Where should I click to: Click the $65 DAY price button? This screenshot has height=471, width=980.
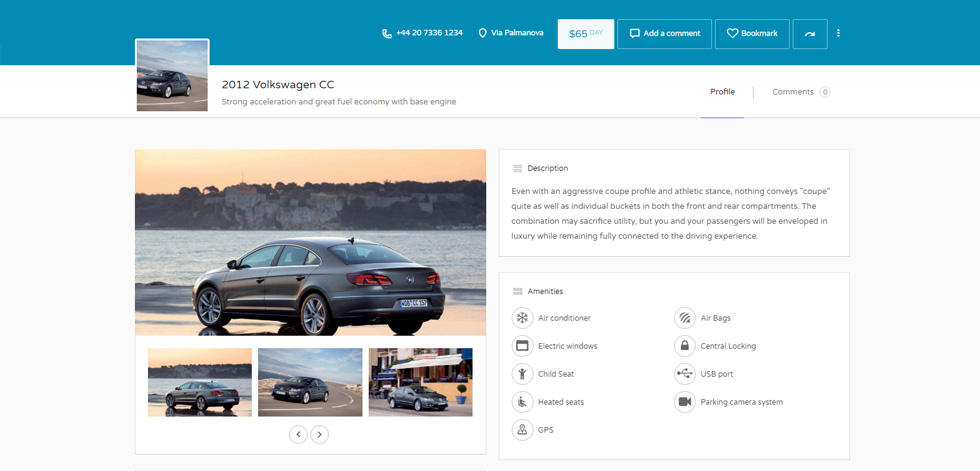pyautogui.click(x=586, y=34)
